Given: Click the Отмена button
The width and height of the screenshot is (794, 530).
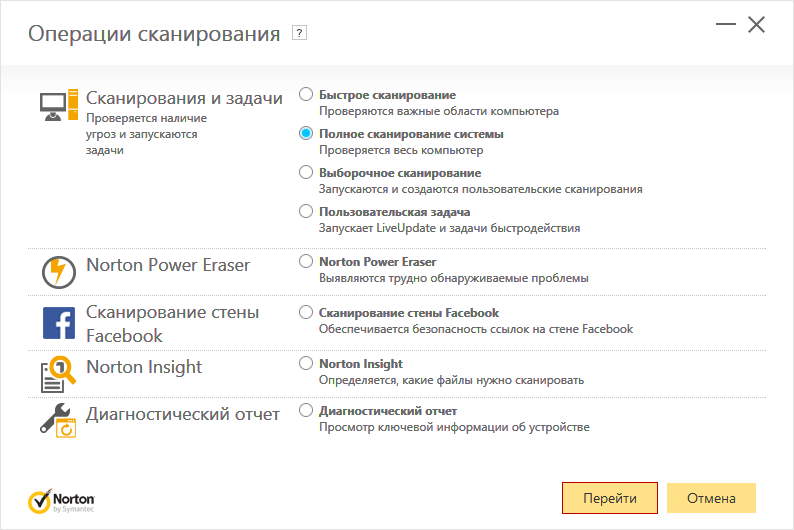Looking at the screenshot, I should (711, 498).
